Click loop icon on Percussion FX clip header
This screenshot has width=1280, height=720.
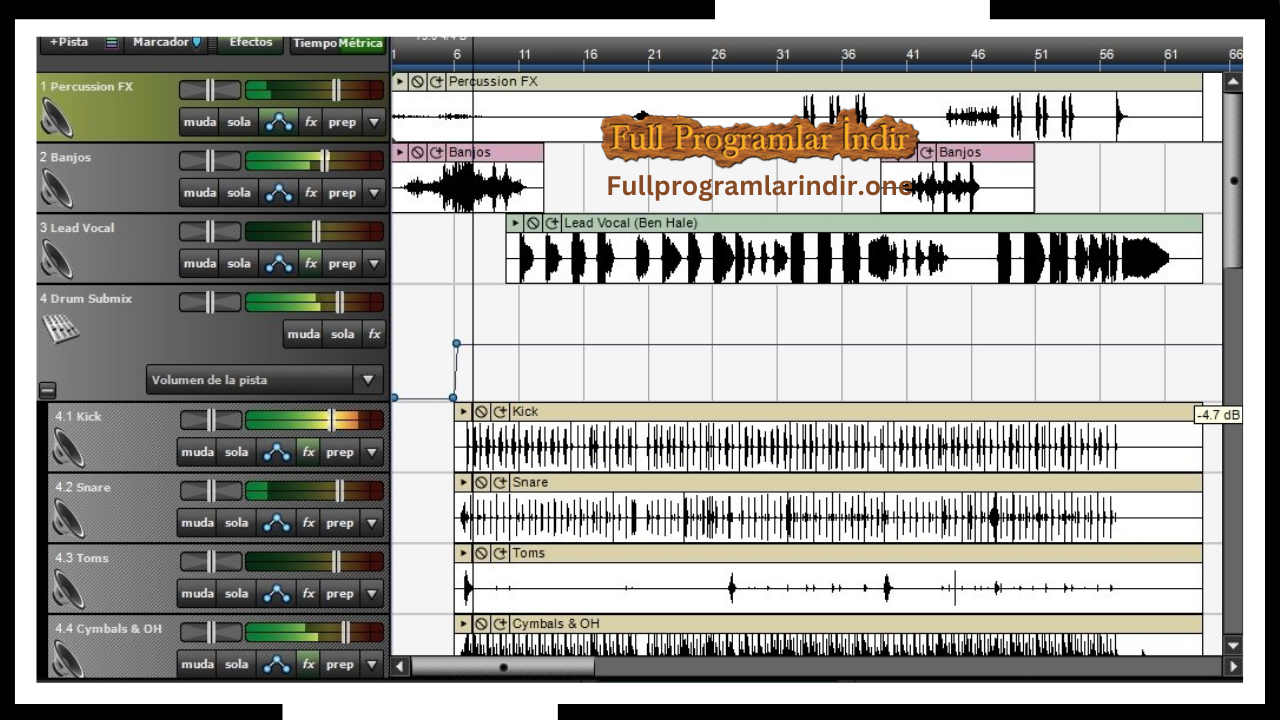pos(437,81)
